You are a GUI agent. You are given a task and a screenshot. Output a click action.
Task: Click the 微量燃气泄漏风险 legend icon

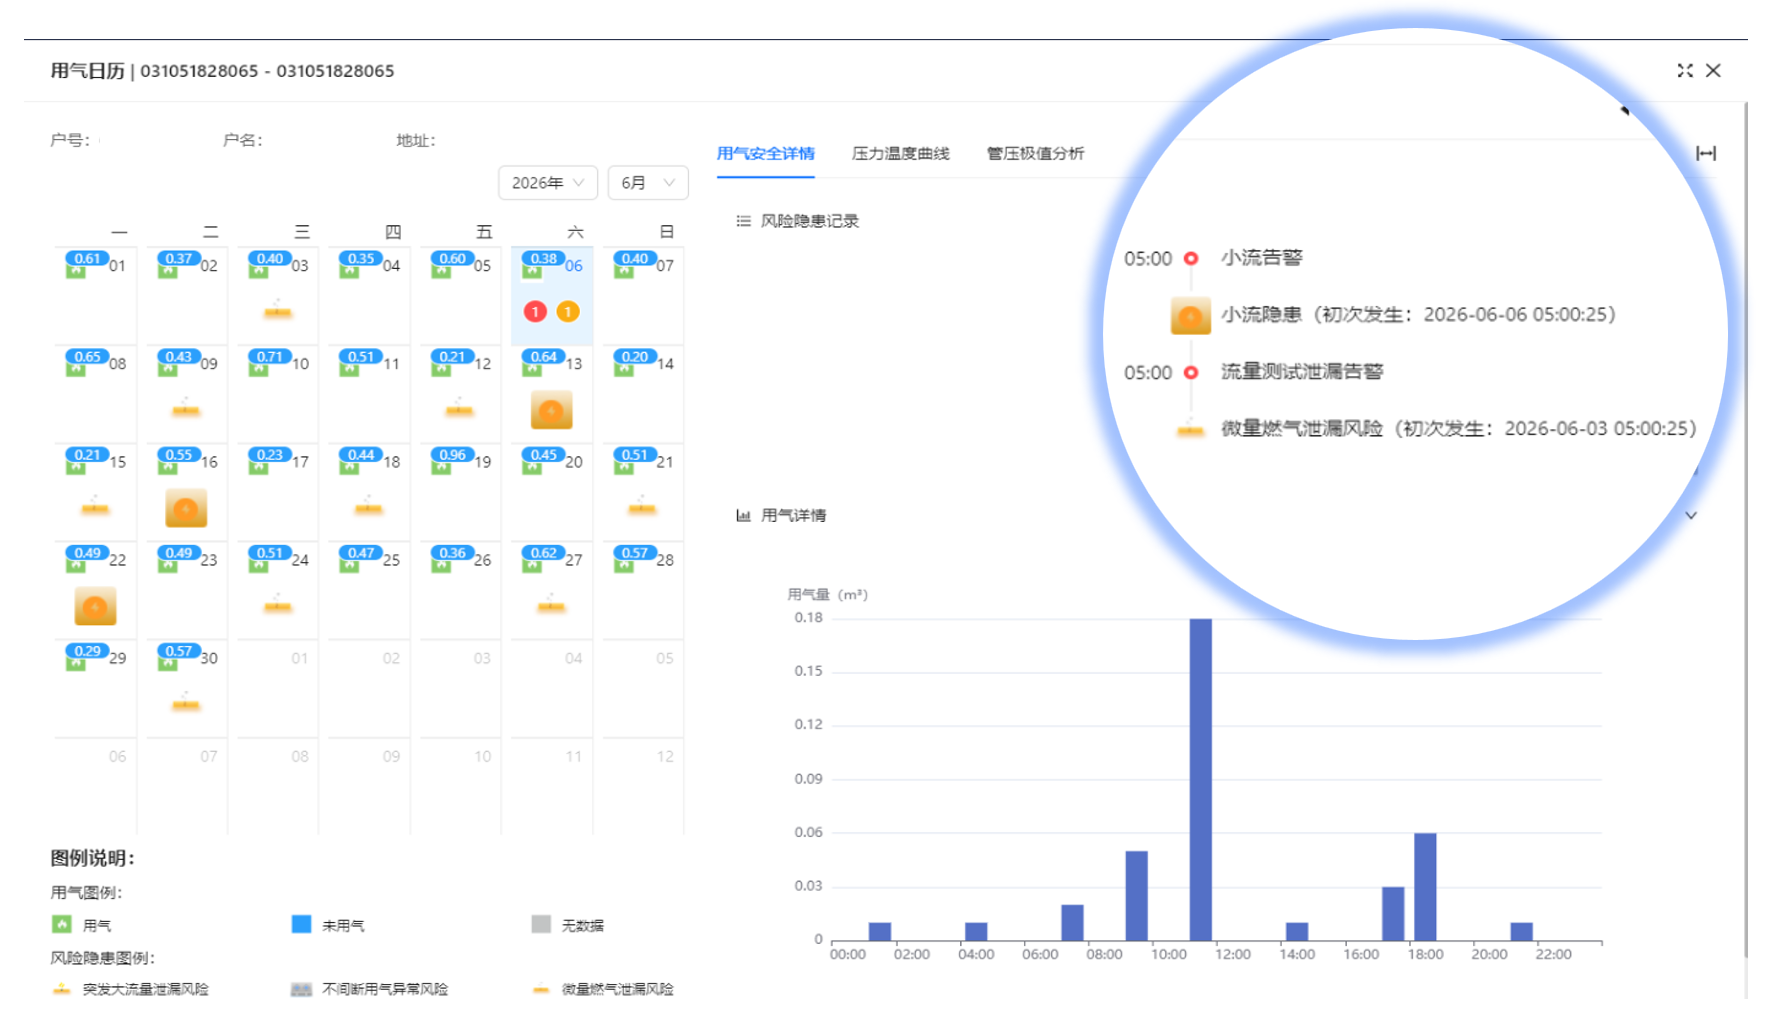click(541, 989)
